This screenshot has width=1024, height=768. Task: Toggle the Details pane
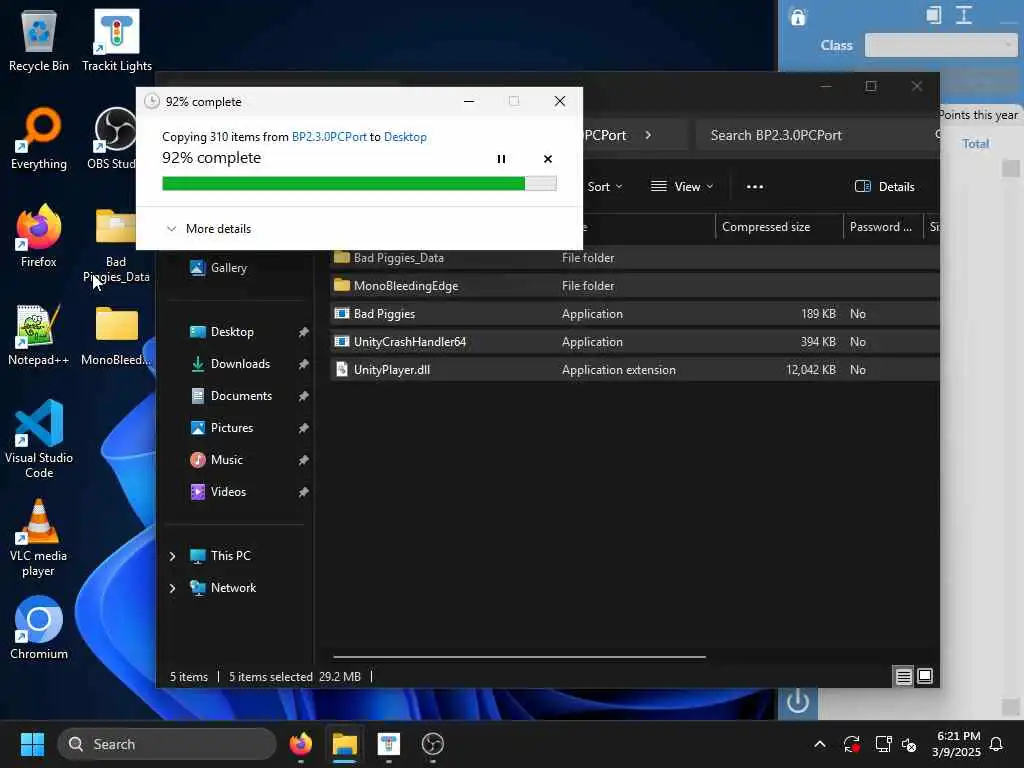pos(884,187)
